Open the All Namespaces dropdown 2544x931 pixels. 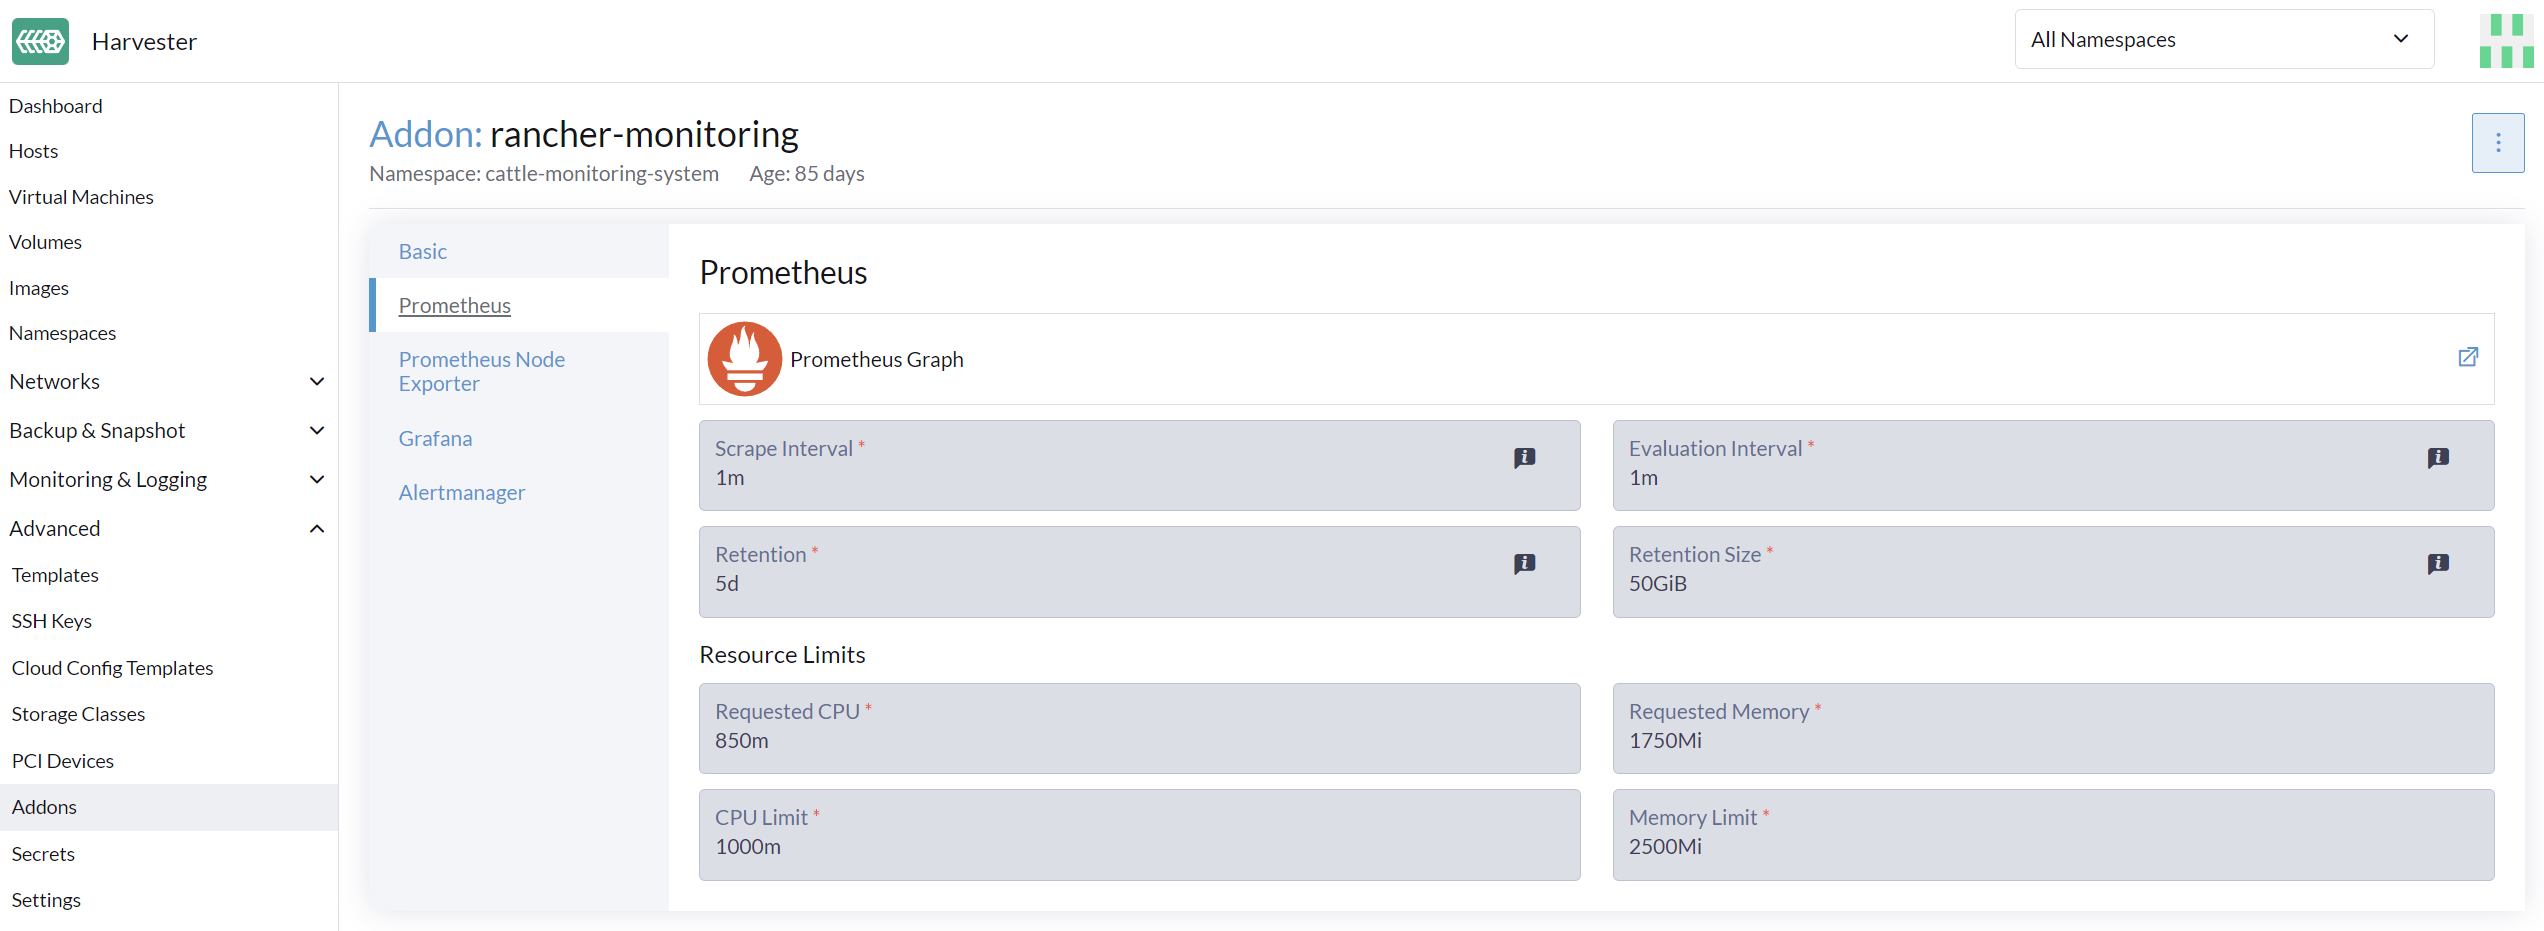coord(2222,39)
